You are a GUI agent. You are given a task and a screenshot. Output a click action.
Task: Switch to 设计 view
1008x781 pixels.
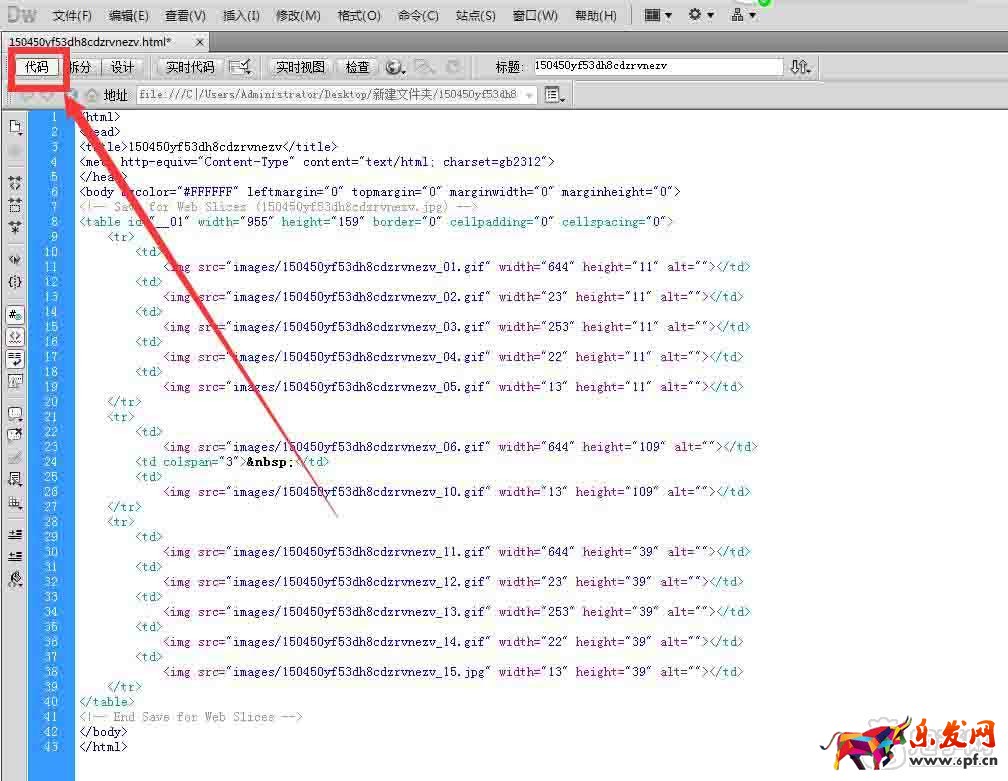[x=122, y=67]
